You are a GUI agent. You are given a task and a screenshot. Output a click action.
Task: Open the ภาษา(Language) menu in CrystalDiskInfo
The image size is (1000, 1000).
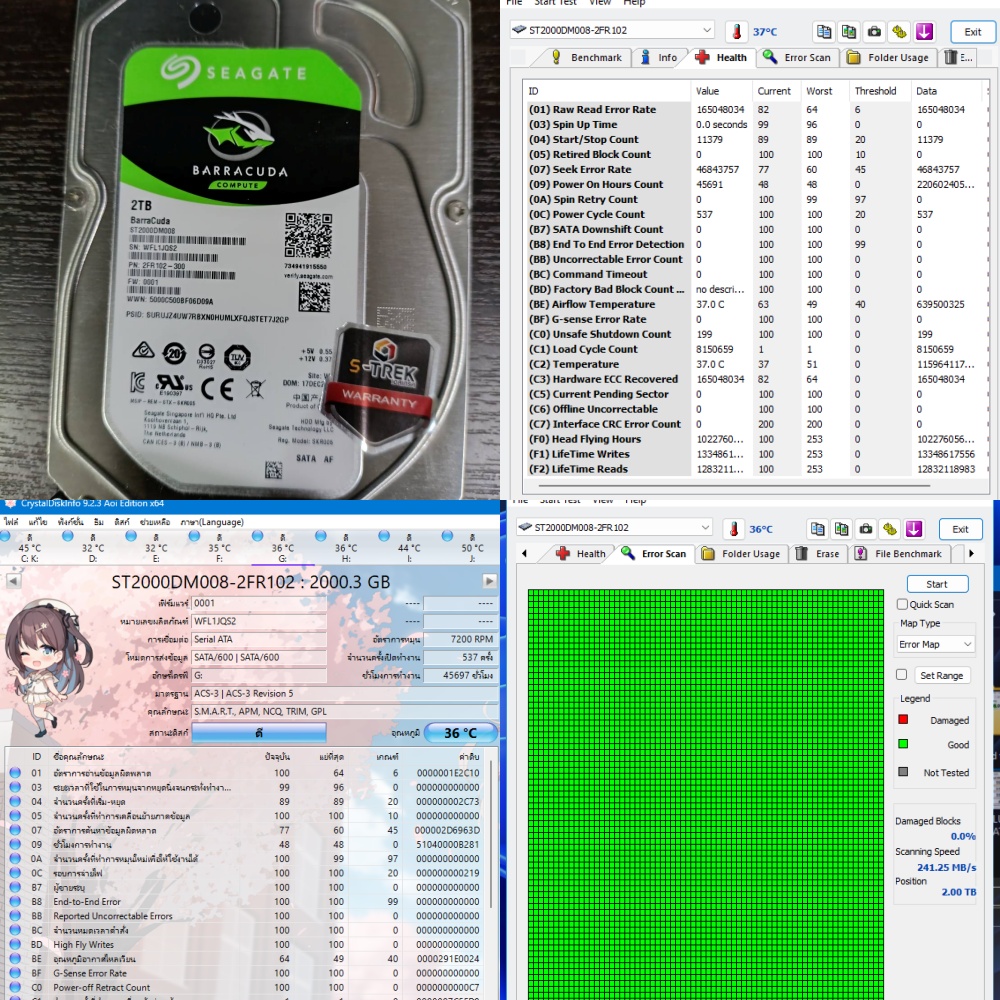coord(212,522)
